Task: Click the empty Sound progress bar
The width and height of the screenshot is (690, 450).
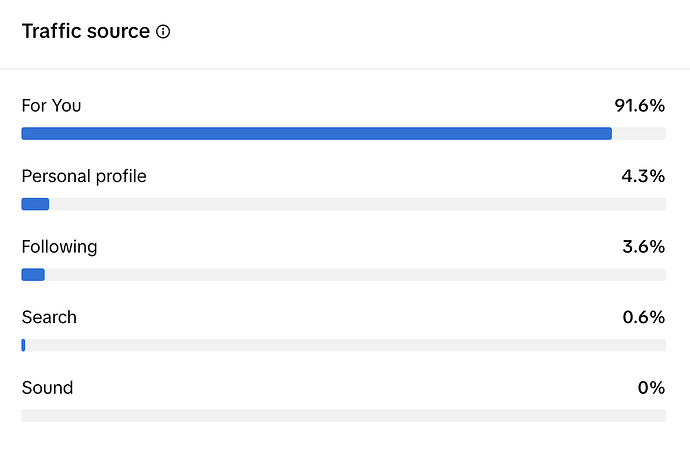Action: [343, 416]
